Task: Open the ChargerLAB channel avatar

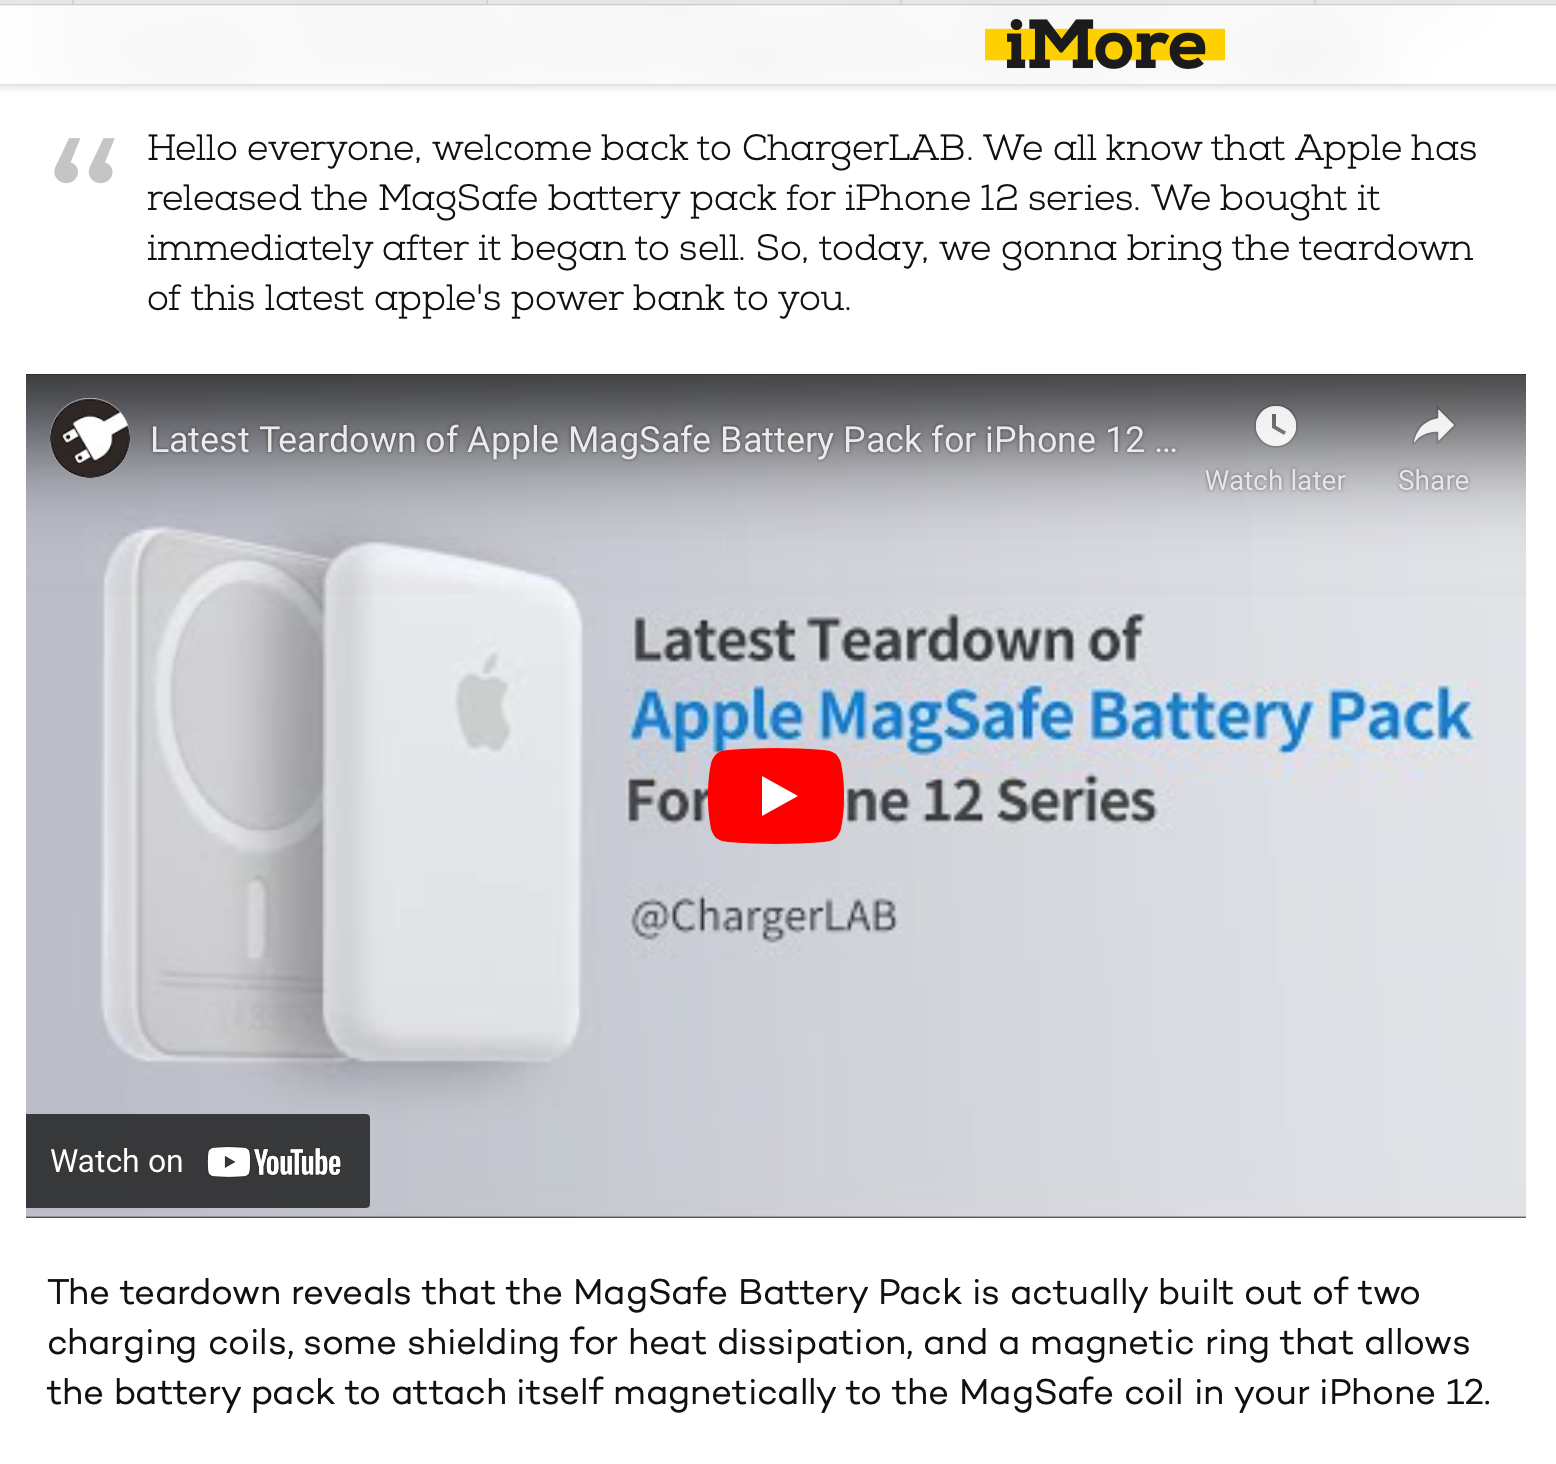Action: (x=90, y=438)
